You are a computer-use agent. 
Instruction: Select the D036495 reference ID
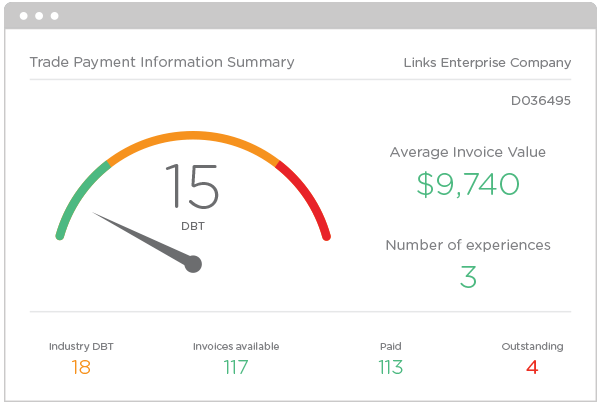[541, 101]
